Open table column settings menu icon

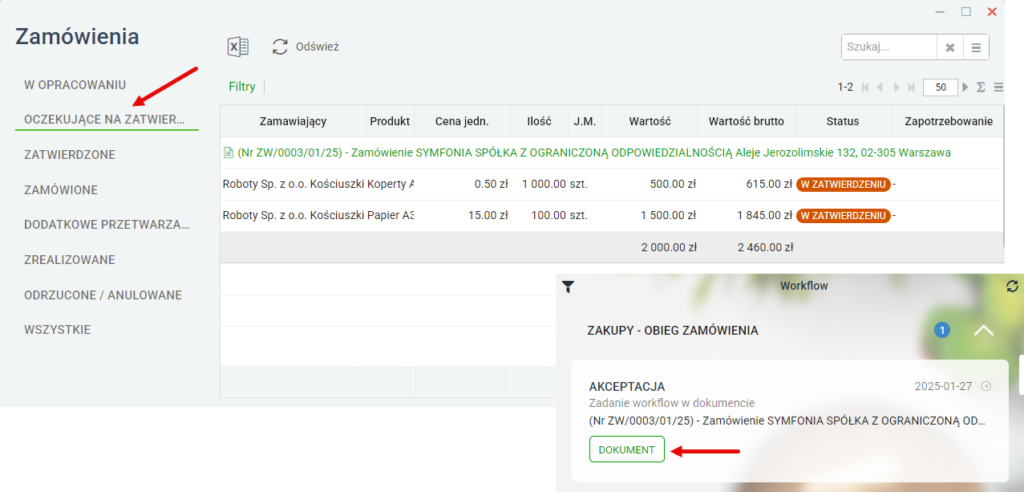(x=998, y=87)
